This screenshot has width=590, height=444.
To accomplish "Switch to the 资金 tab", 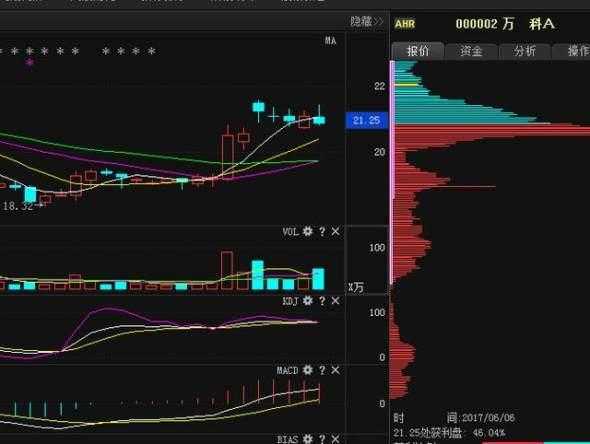I will coord(471,51).
